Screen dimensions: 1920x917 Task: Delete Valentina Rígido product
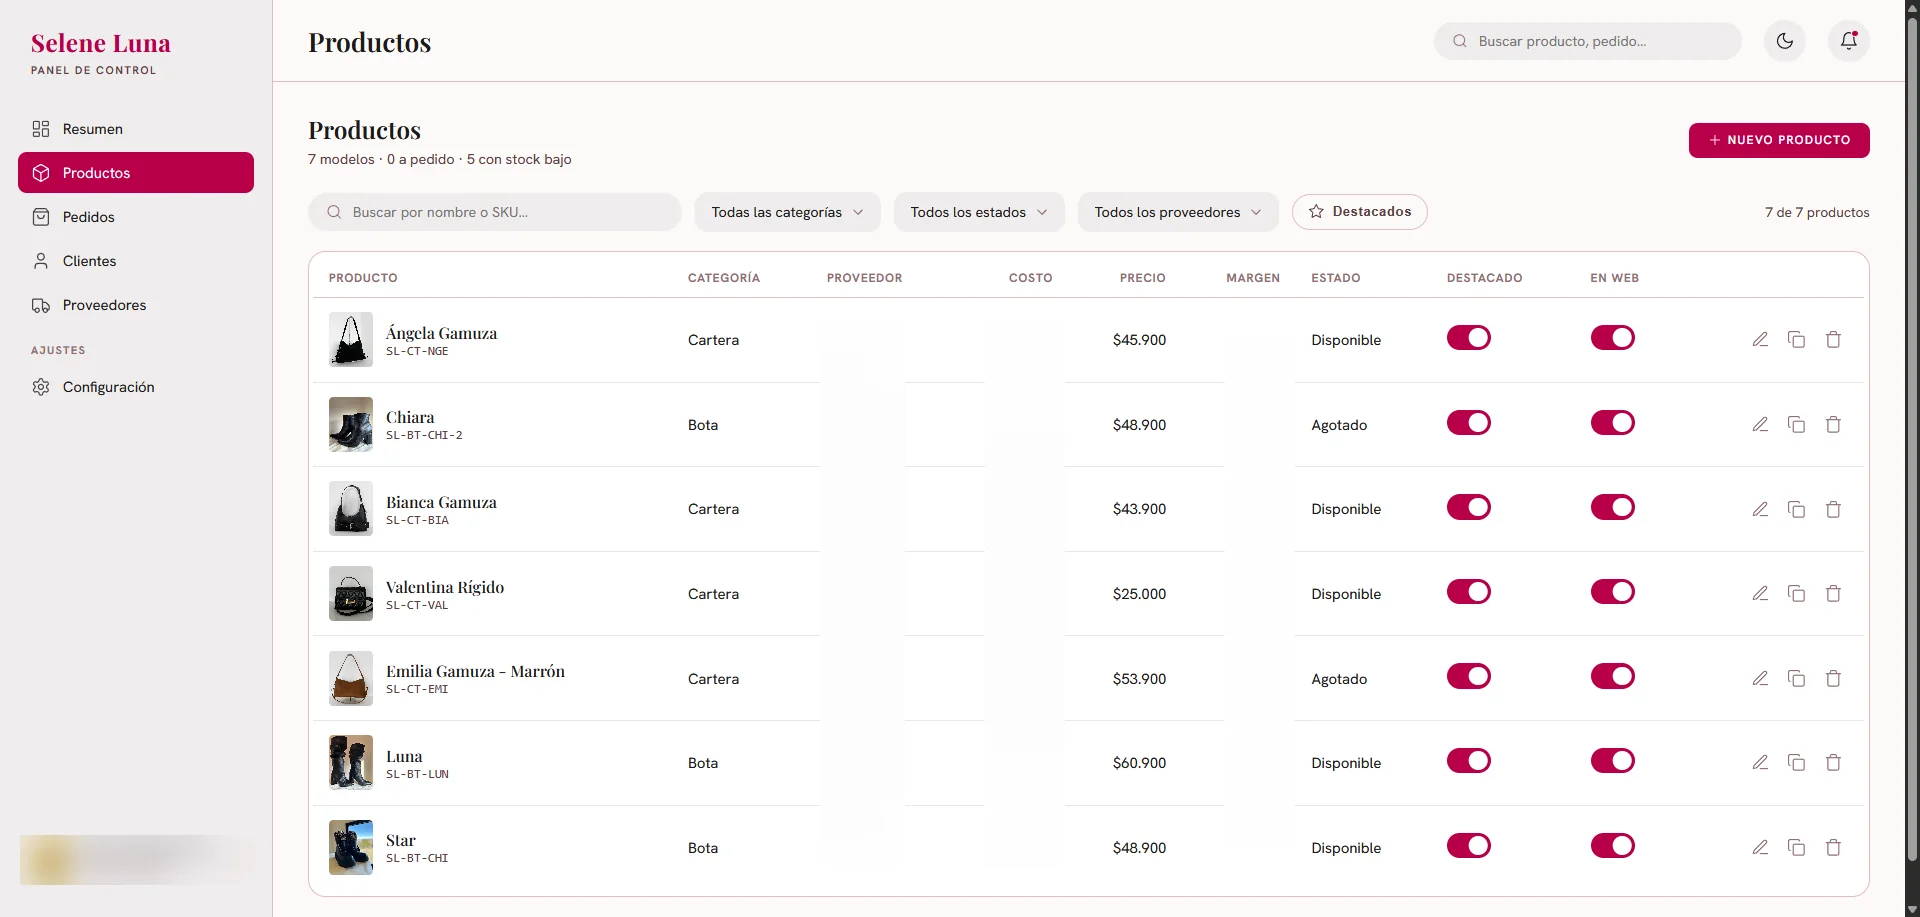pos(1833,594)
